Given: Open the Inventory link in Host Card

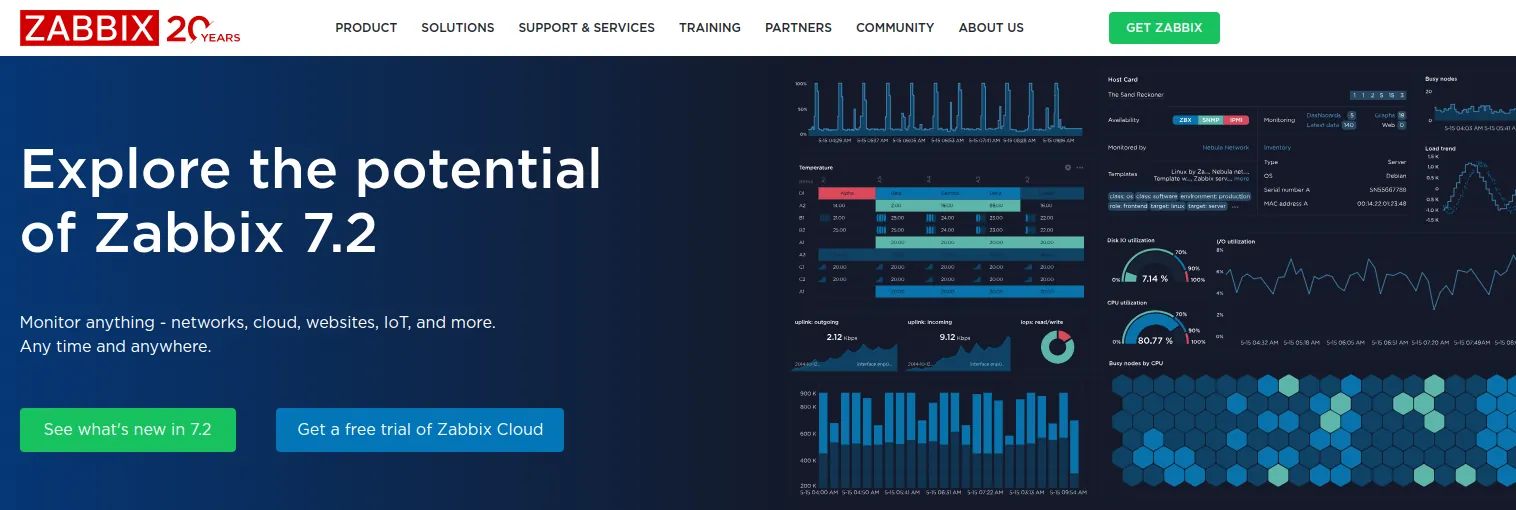Looking at the screenshot, I should 1277,148.
